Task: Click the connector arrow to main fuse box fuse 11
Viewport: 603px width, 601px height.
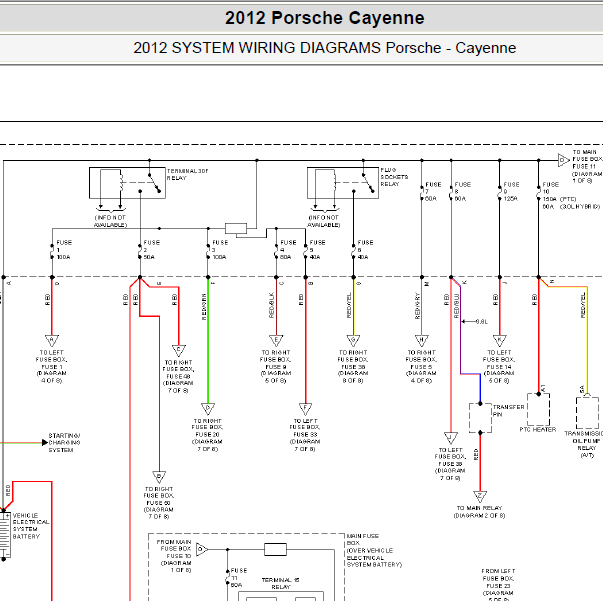Action: (563, 160)
